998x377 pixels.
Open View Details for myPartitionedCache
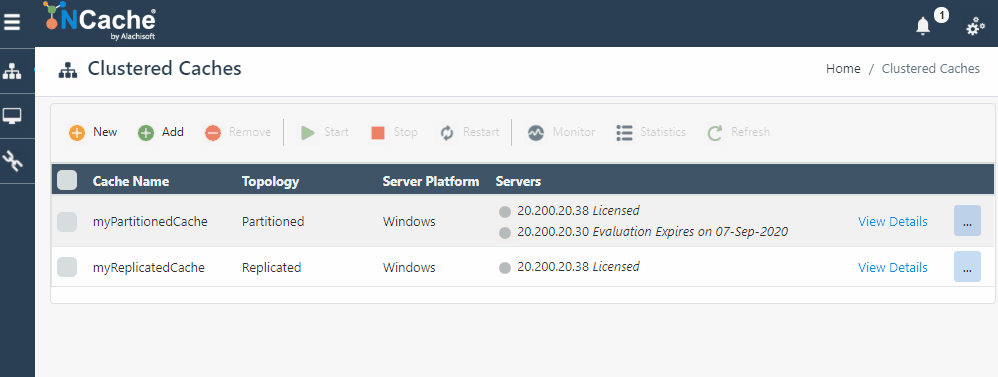pyautogui.click(x=892, y=222)
